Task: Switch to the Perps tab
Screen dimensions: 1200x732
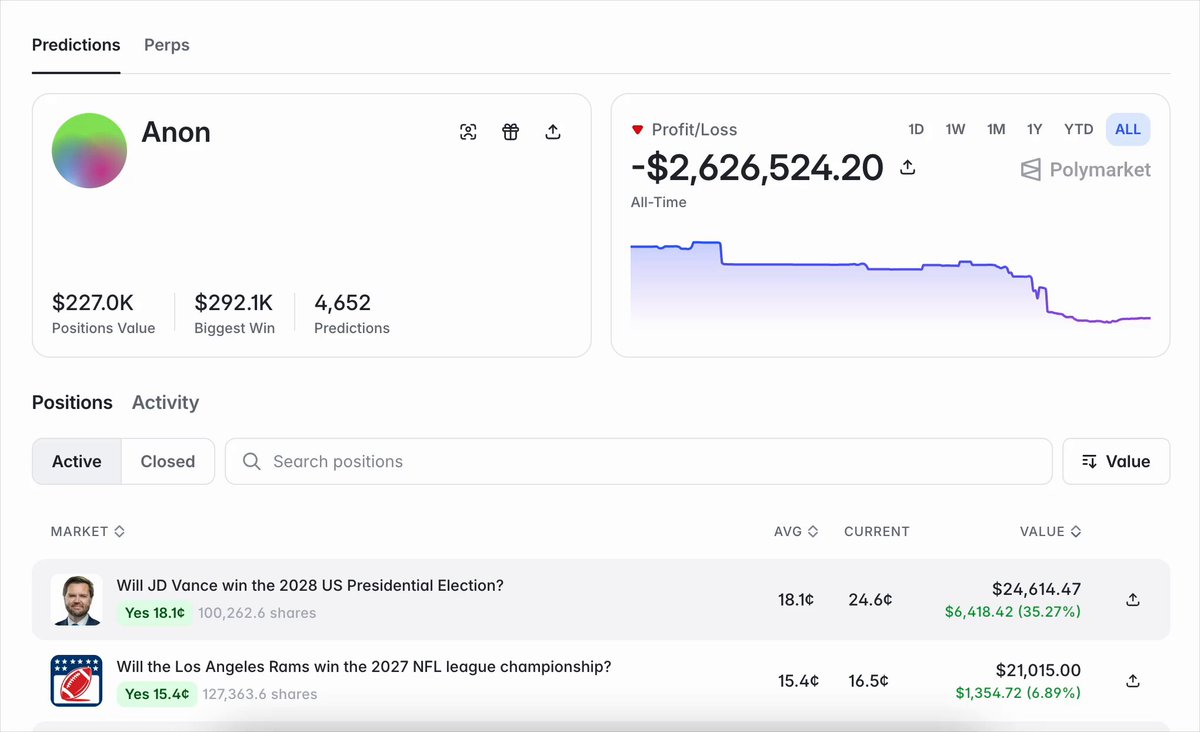Action: coord(167,45)
